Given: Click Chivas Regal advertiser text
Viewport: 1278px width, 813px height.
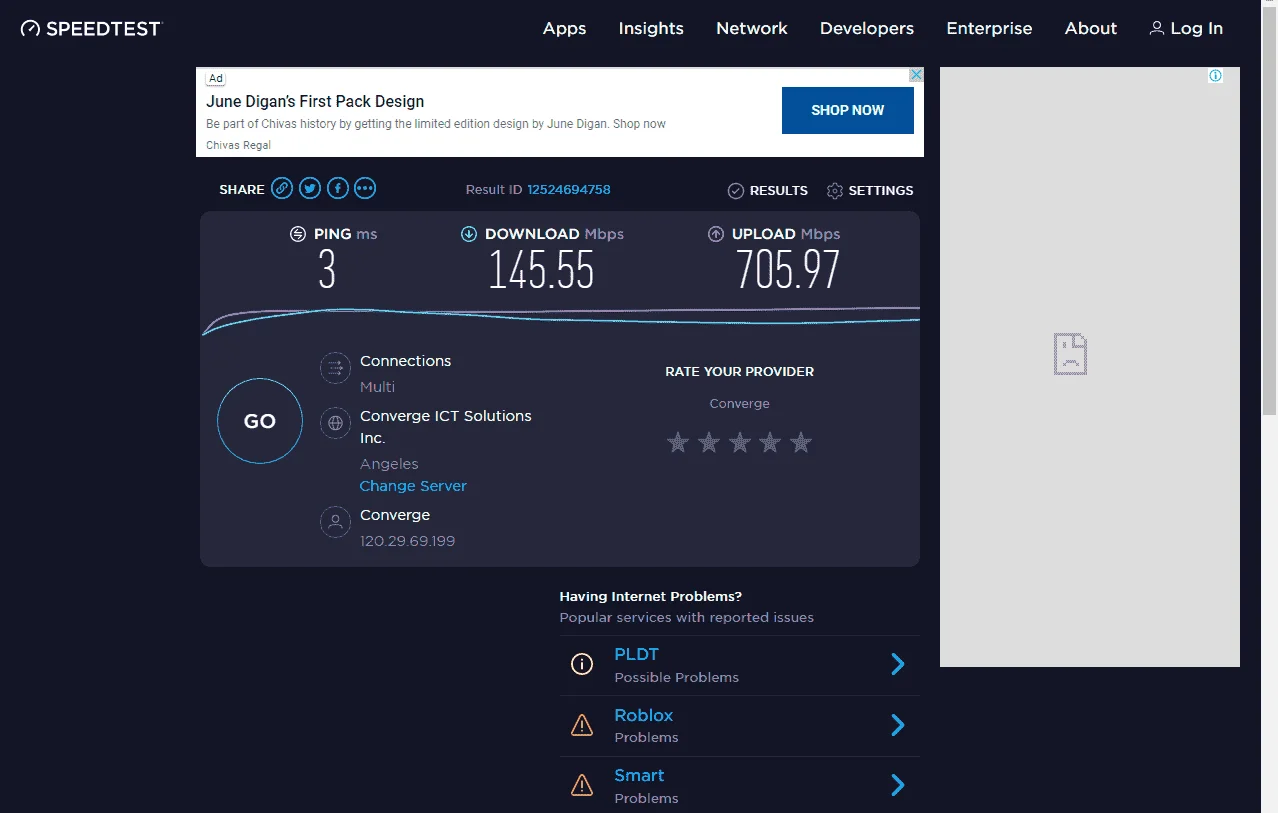Looking at the screenshot, I should click(238, 145).
